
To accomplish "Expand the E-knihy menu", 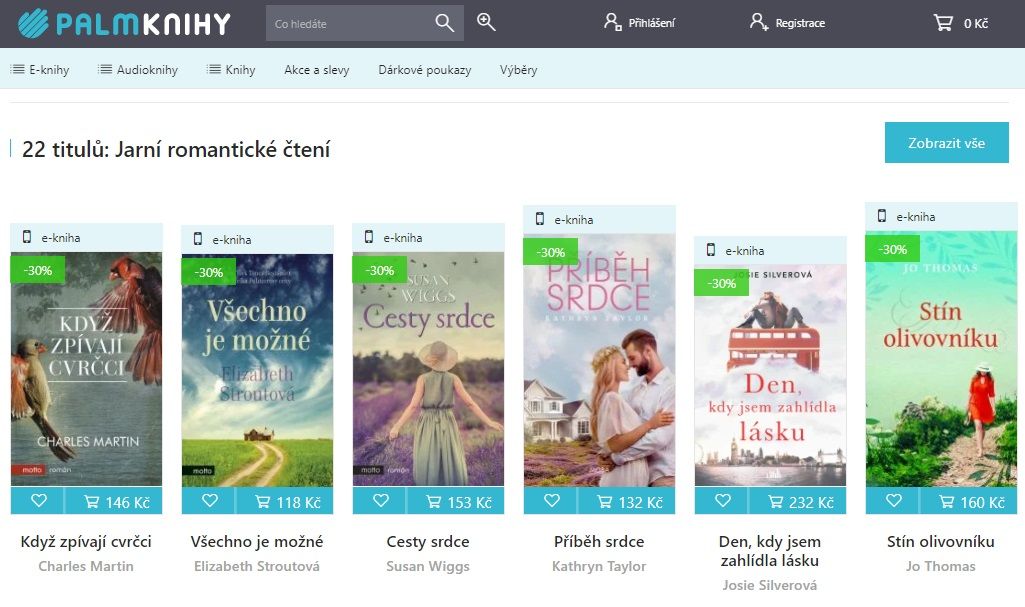I will (41, 69).
